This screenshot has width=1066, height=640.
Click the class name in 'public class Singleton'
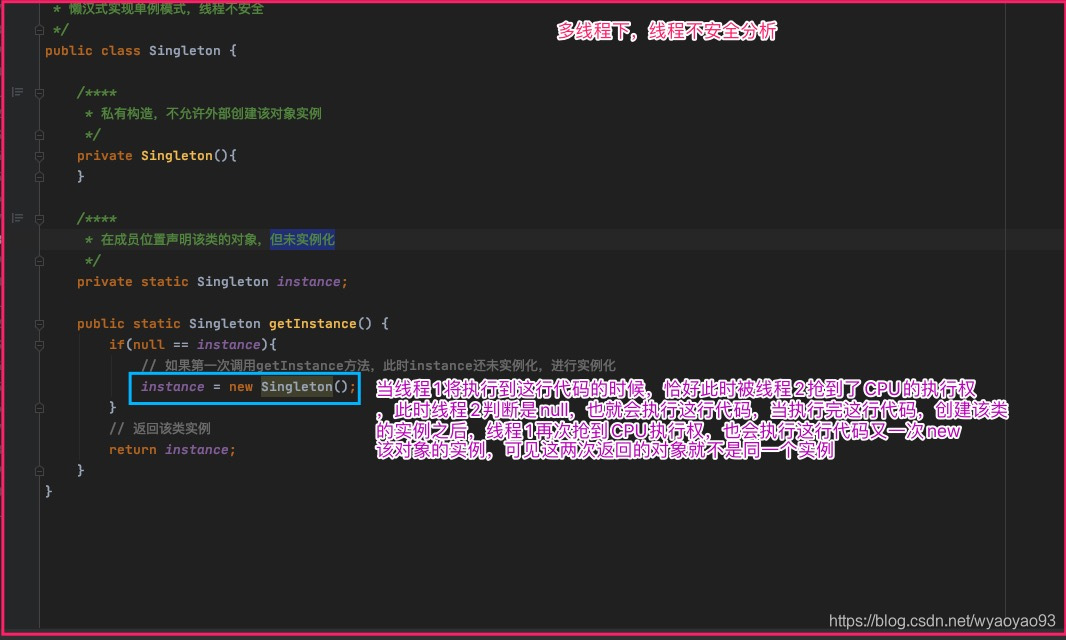(x=185, y=50)
